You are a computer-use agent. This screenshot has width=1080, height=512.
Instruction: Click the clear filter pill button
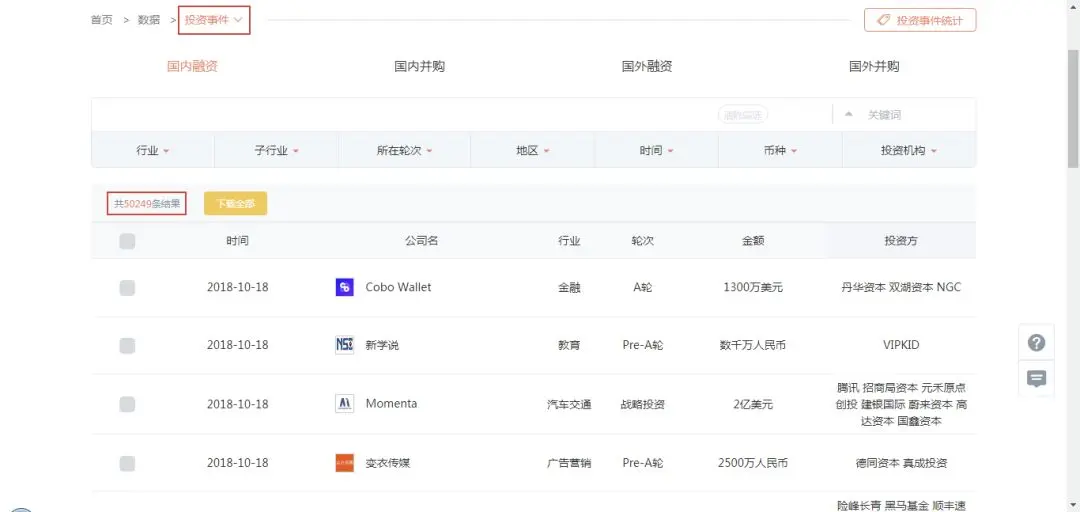[x=742, y=115]
